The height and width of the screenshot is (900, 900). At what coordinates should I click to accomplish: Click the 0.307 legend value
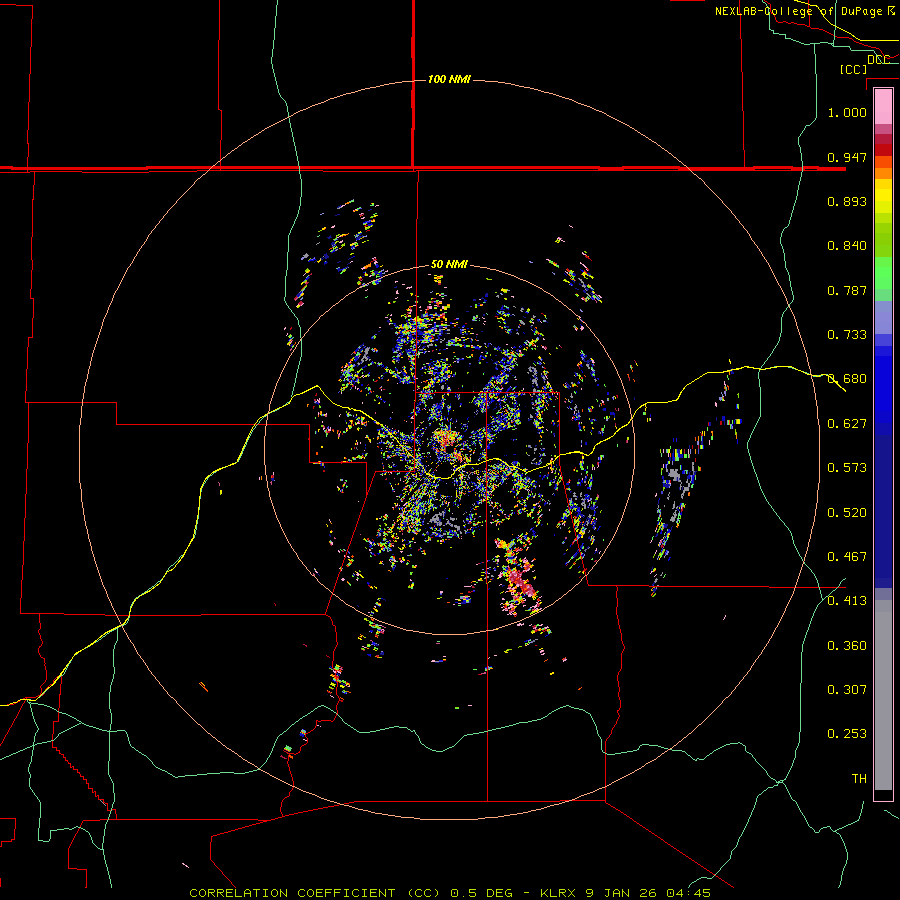[x=847, y=689]
